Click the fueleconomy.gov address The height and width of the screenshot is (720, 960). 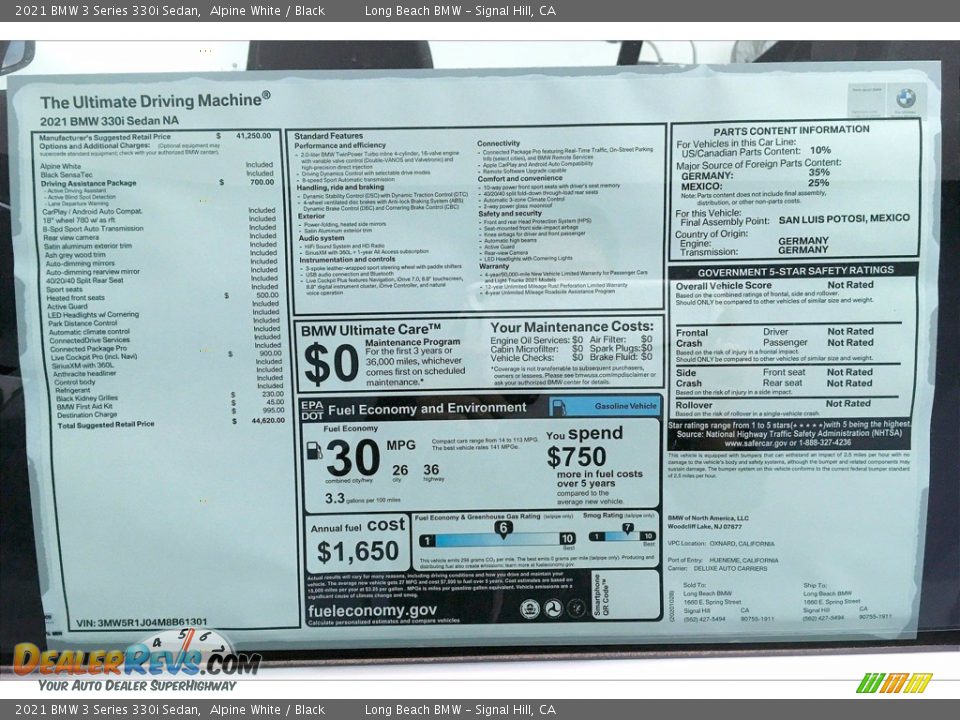[372, 610]
